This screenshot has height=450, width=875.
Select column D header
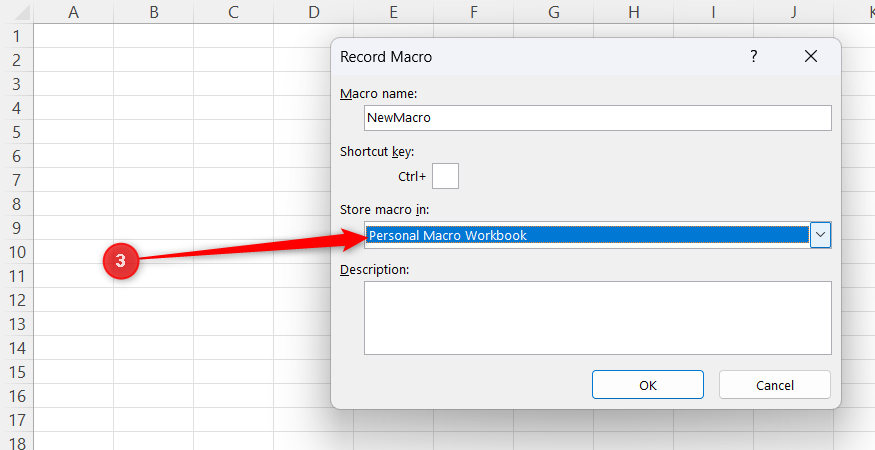(314, 12)
